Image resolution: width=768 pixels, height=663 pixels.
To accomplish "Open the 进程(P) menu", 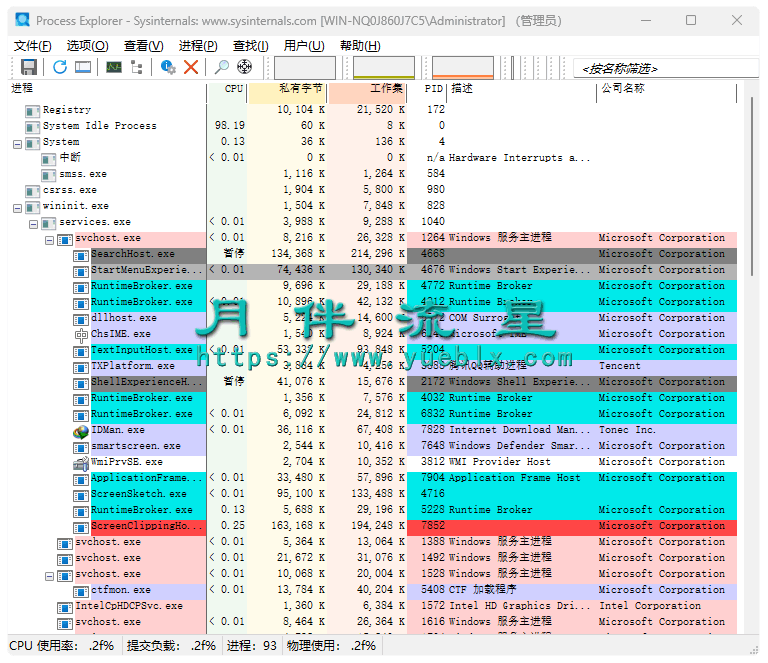I will tap(198, 46).
